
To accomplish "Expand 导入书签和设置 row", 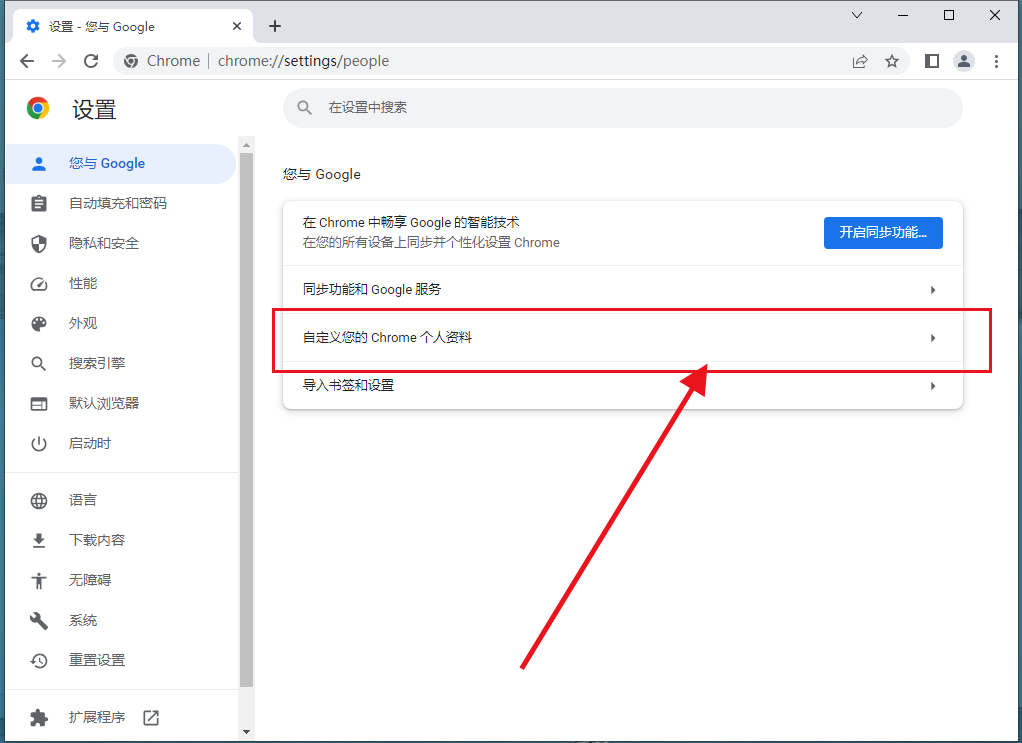I will [x=622, y=385].
